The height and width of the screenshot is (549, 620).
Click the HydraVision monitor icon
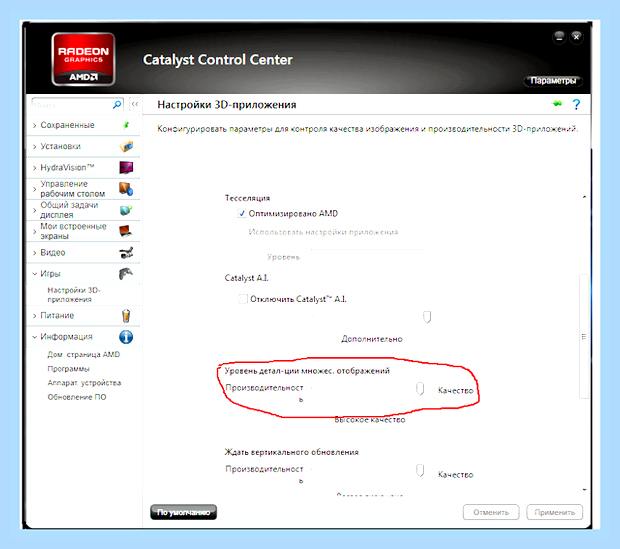126,168
